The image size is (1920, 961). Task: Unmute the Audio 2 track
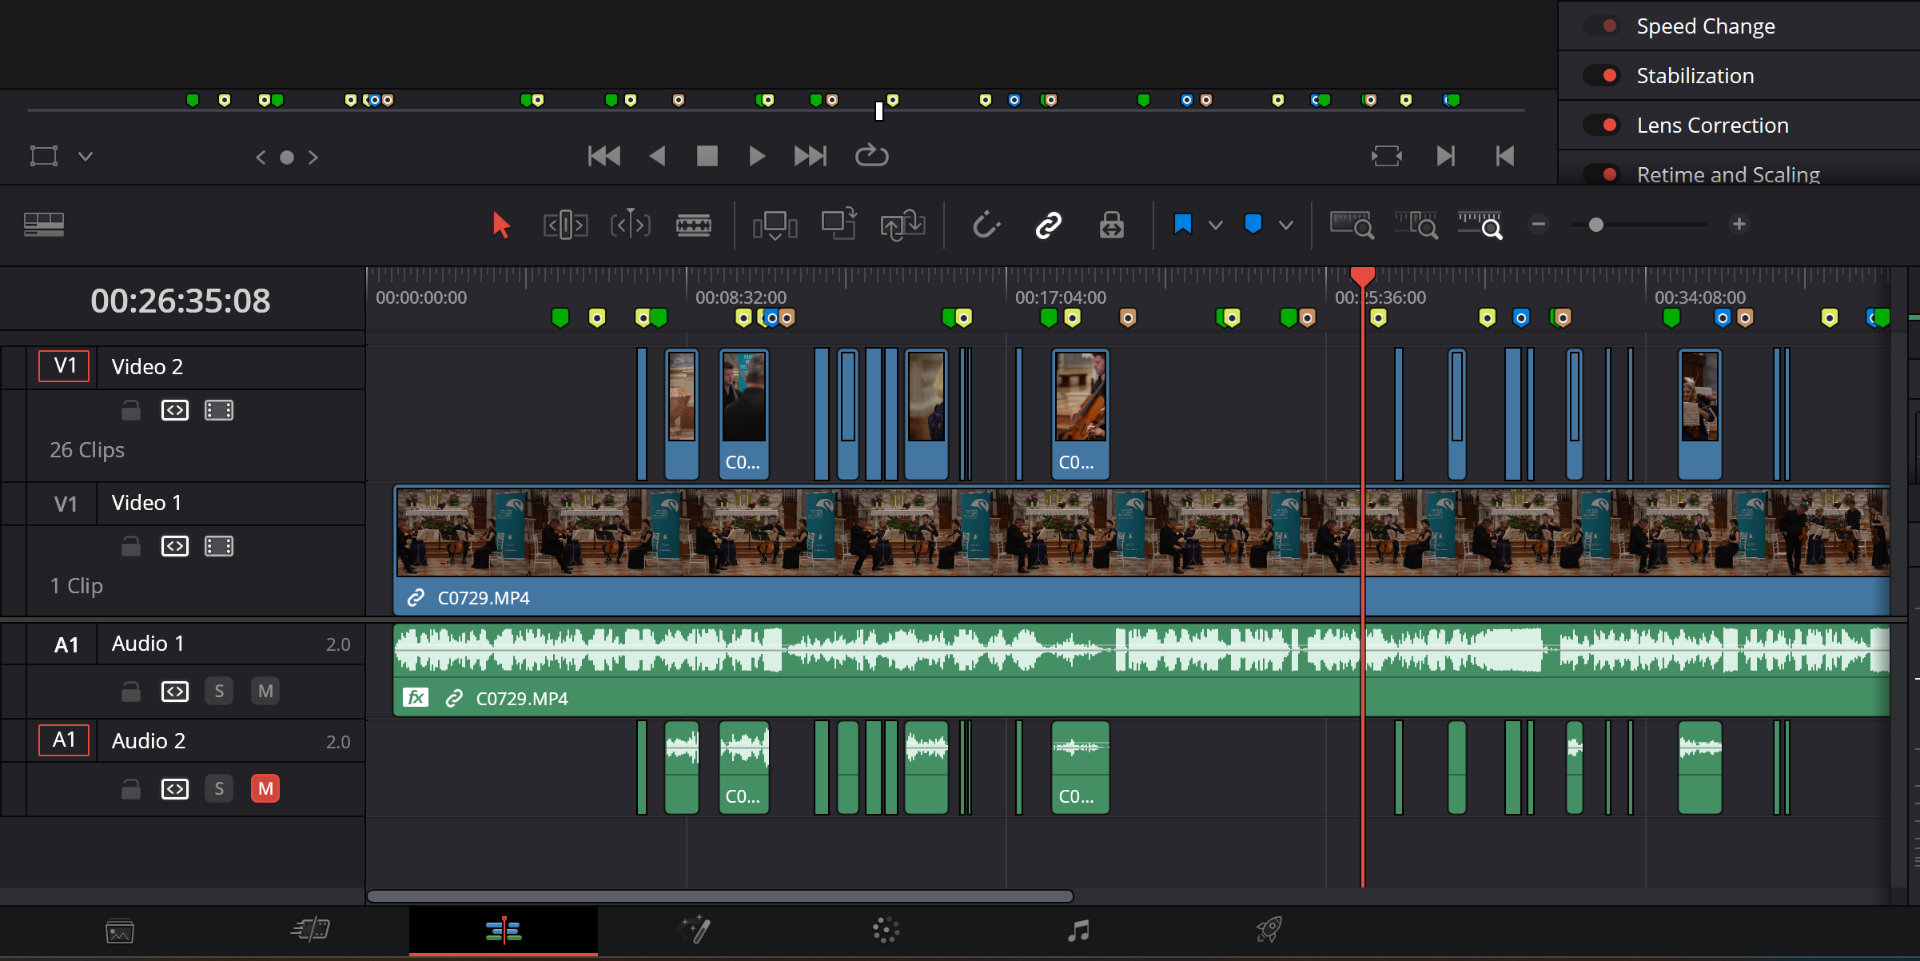point(265,788)
